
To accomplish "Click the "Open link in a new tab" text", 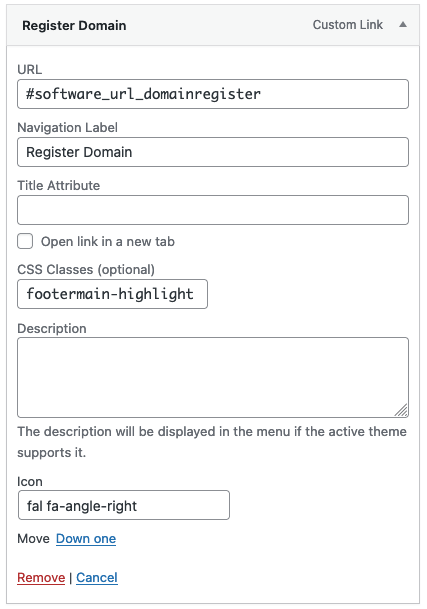I will [108, 242].
